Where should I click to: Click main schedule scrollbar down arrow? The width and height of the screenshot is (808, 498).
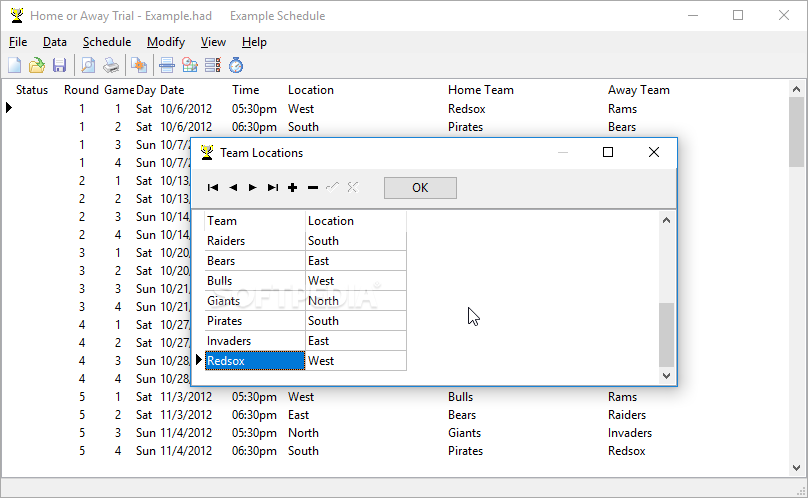click(x=796, y=468)
